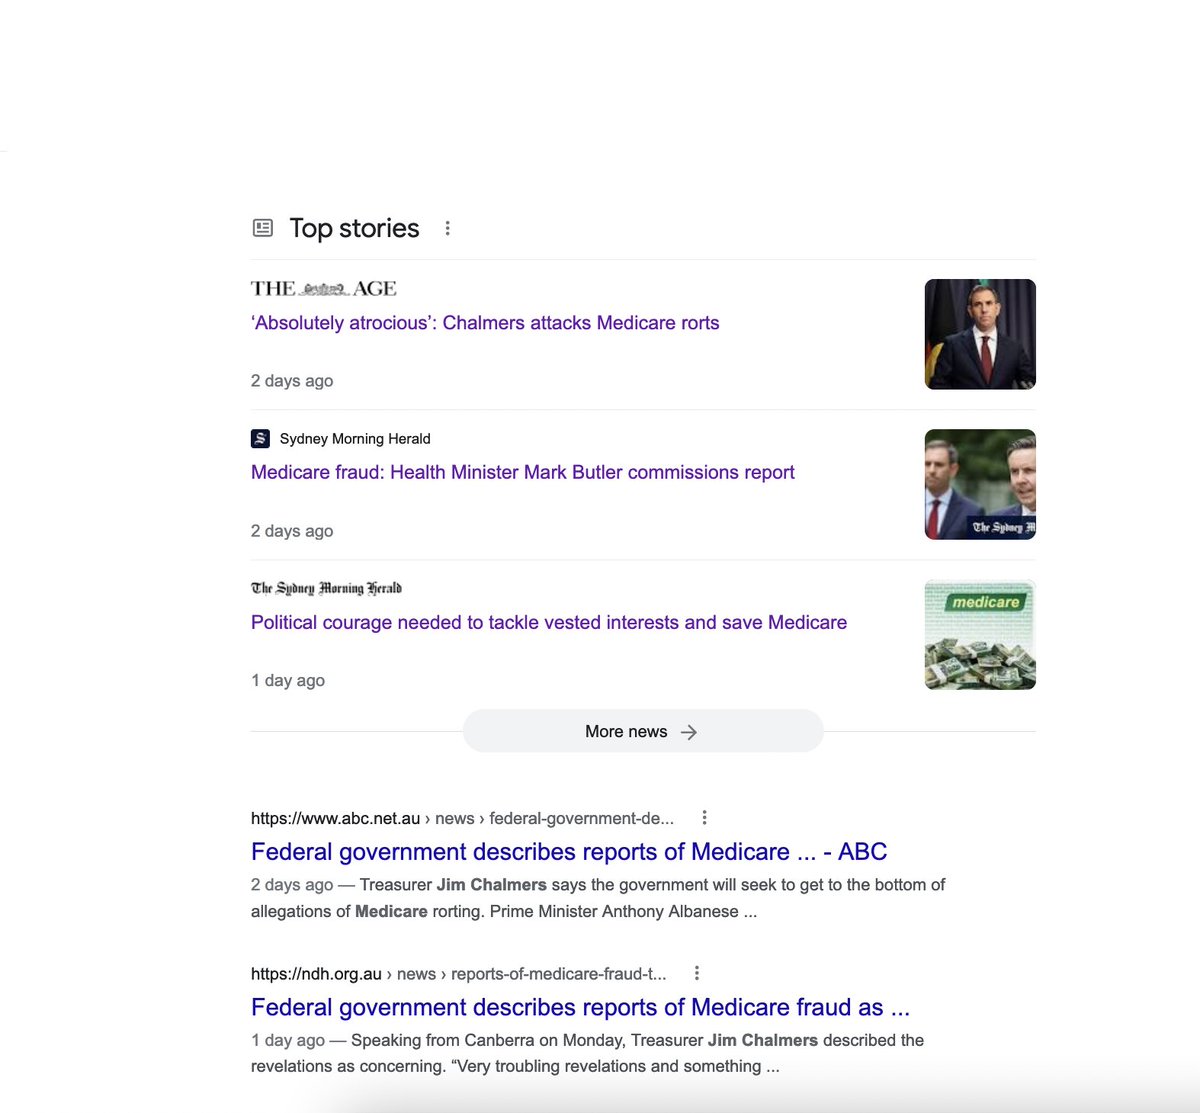Click Chalmers press conference thumbnail
Screen dimensions: 1200x1113
(980, 334)
